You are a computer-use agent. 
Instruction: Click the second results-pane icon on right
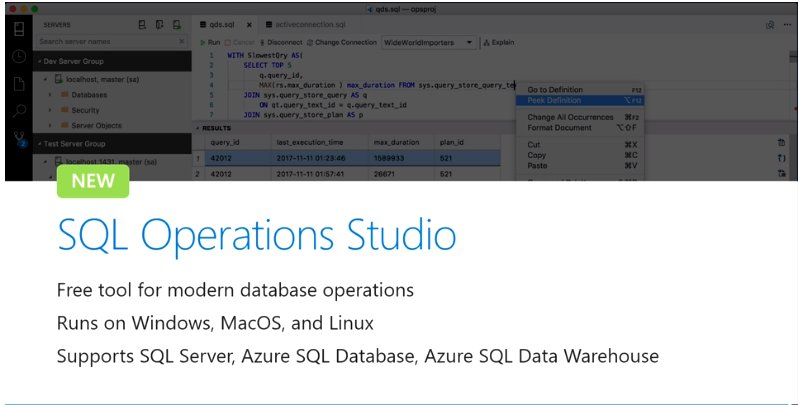tap(781, 158)
